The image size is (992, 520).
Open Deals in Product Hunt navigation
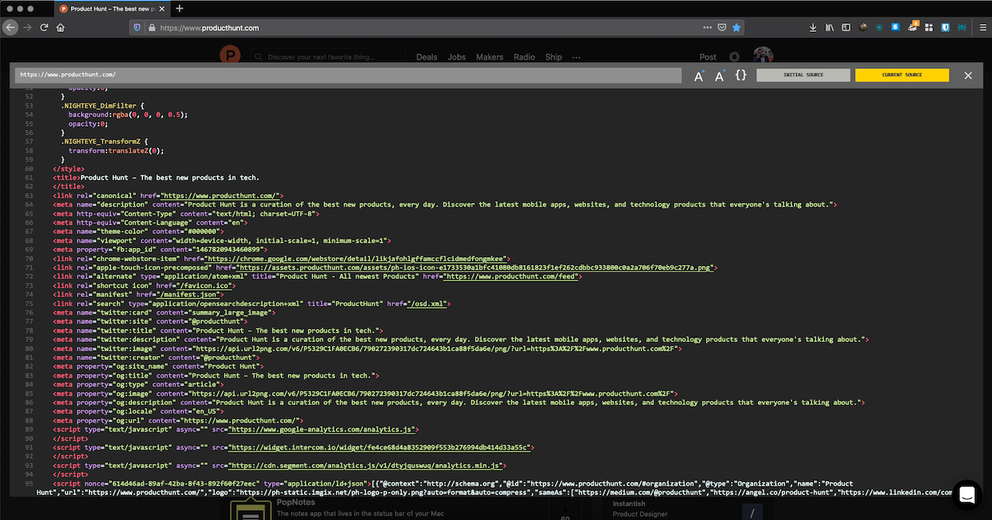426,57
